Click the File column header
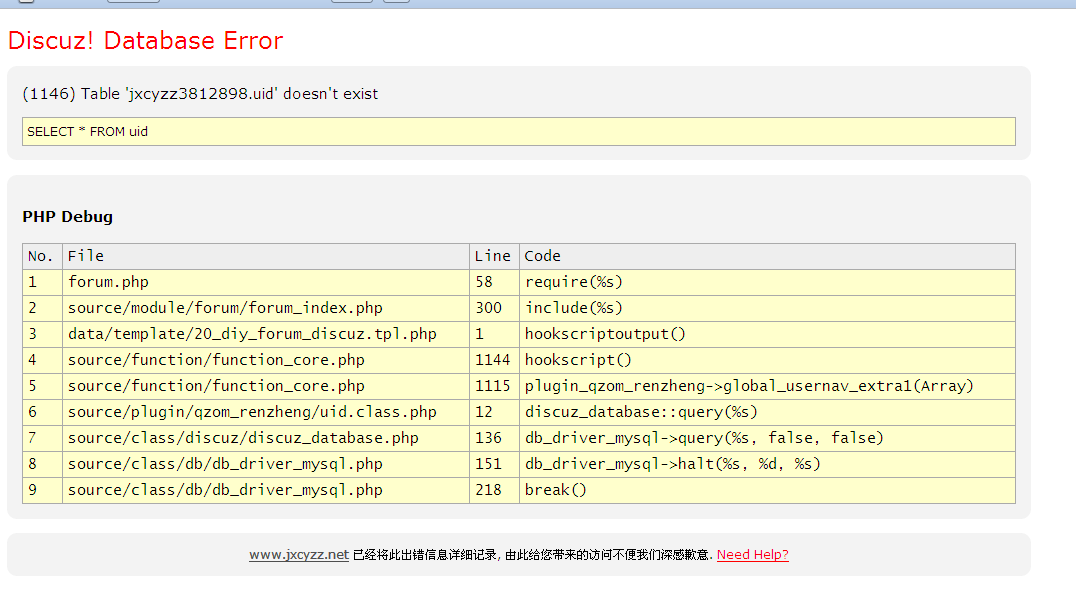 (x=266, y=256)
